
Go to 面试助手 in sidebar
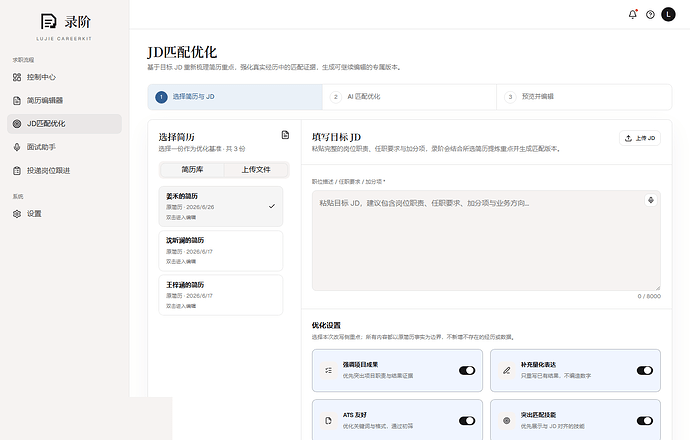64,147
